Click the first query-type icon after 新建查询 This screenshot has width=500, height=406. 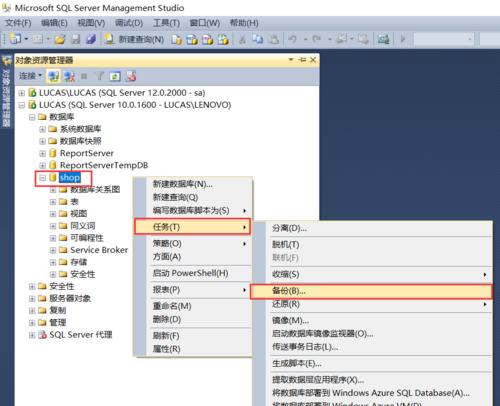pos(177,40)
